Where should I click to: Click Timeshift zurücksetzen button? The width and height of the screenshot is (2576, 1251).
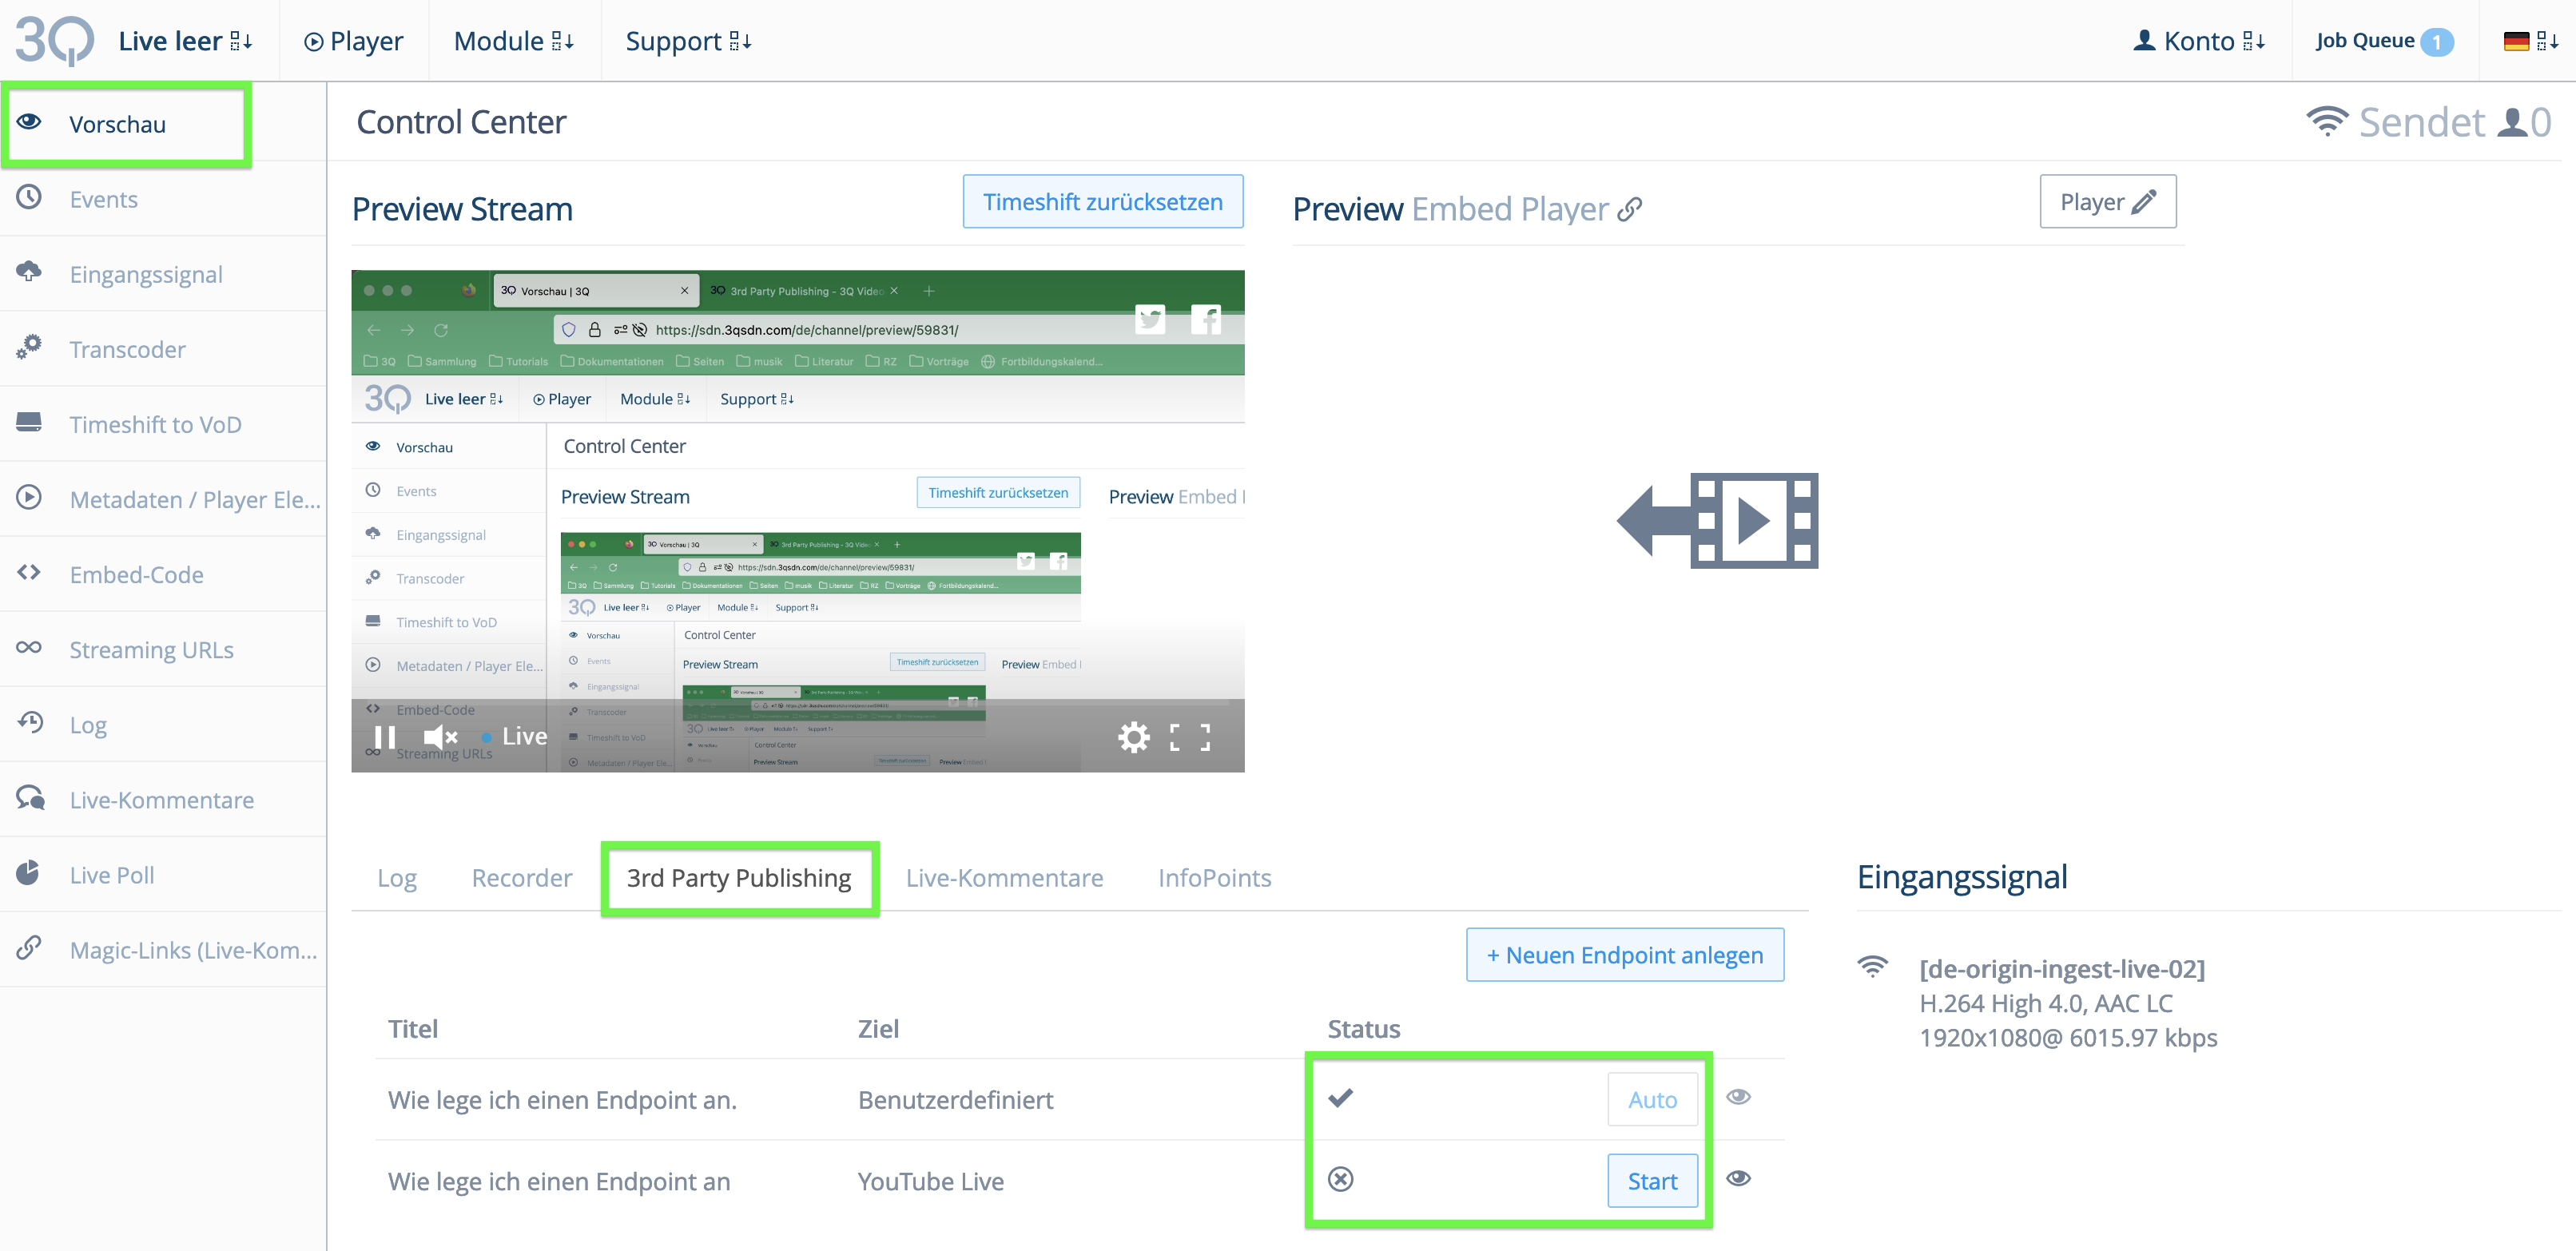click(1103, 201)
